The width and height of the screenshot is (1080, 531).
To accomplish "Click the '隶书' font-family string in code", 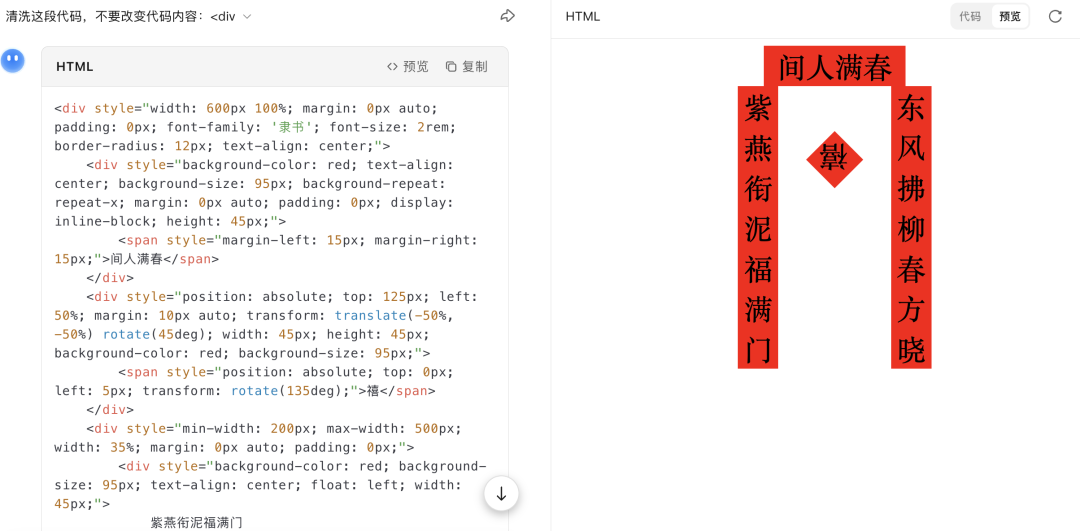I will point(291,127).
